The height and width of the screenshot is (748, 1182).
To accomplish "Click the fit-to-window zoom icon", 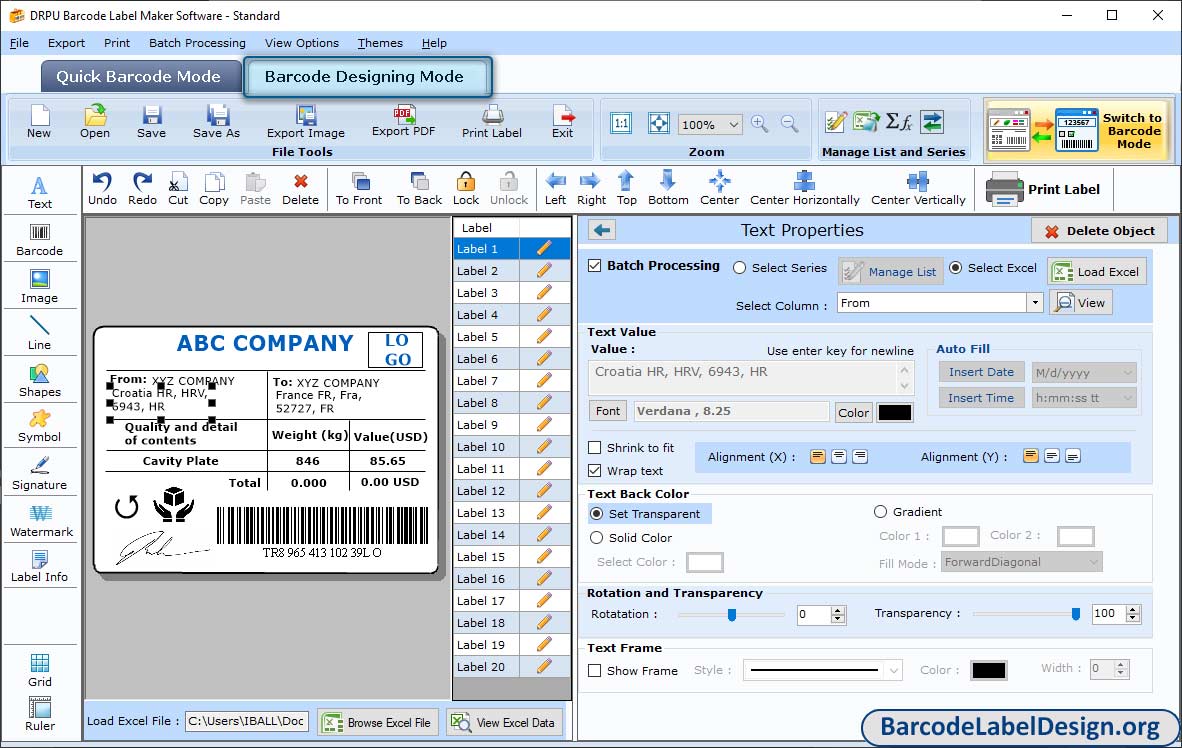I will tap(659, 124).
